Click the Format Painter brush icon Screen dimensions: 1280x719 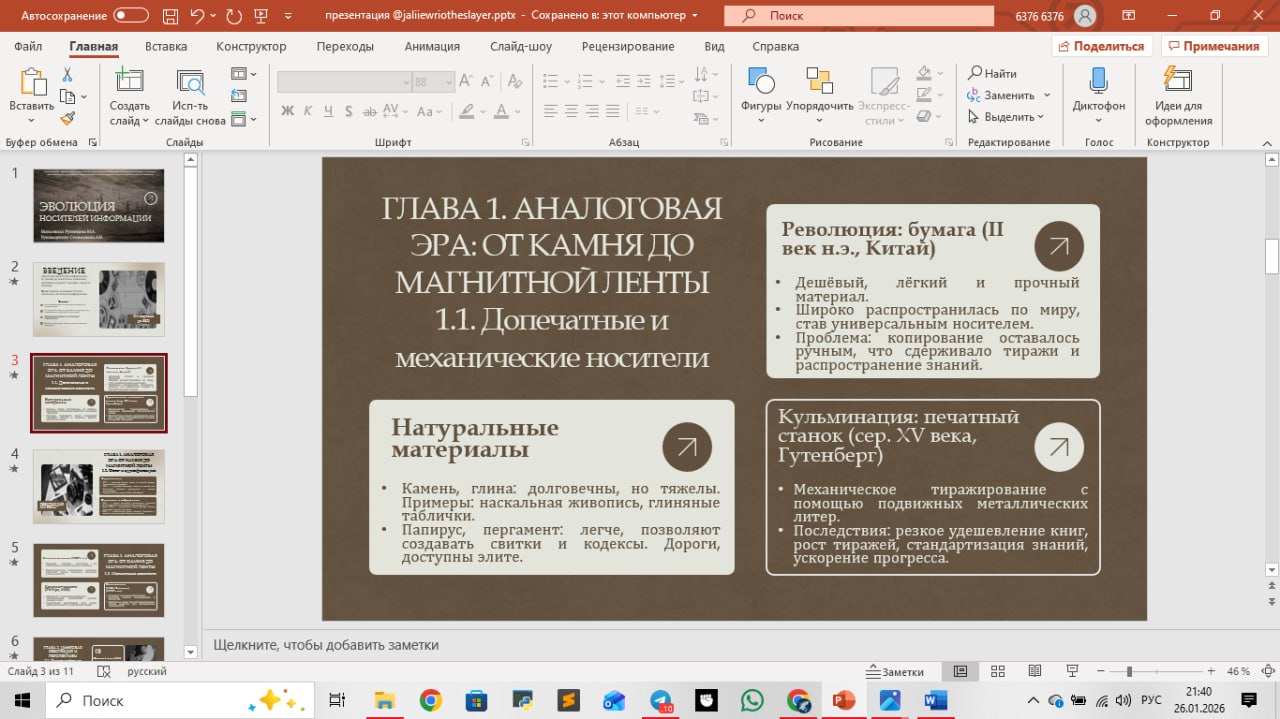pos(67,118)
